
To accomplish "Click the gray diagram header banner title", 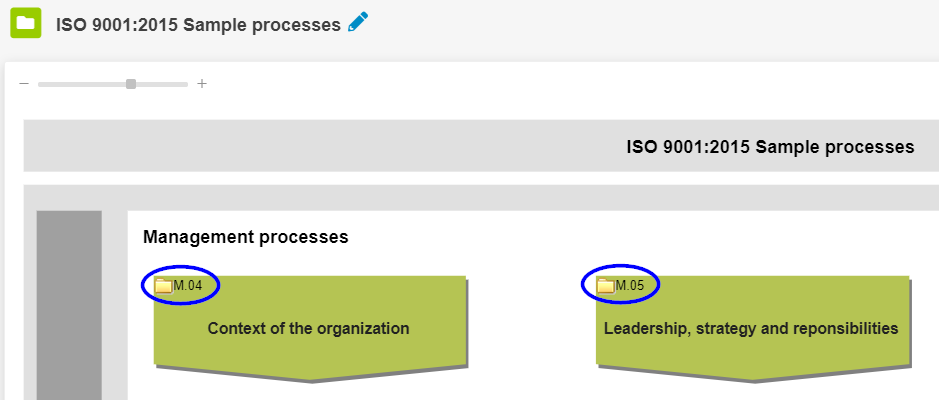I will coord(770,147).
